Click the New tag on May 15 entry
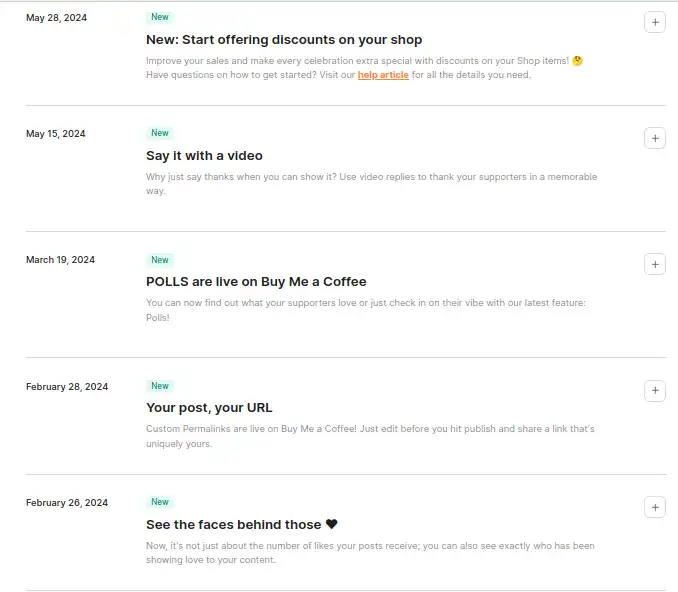 (x=160, y=133)
